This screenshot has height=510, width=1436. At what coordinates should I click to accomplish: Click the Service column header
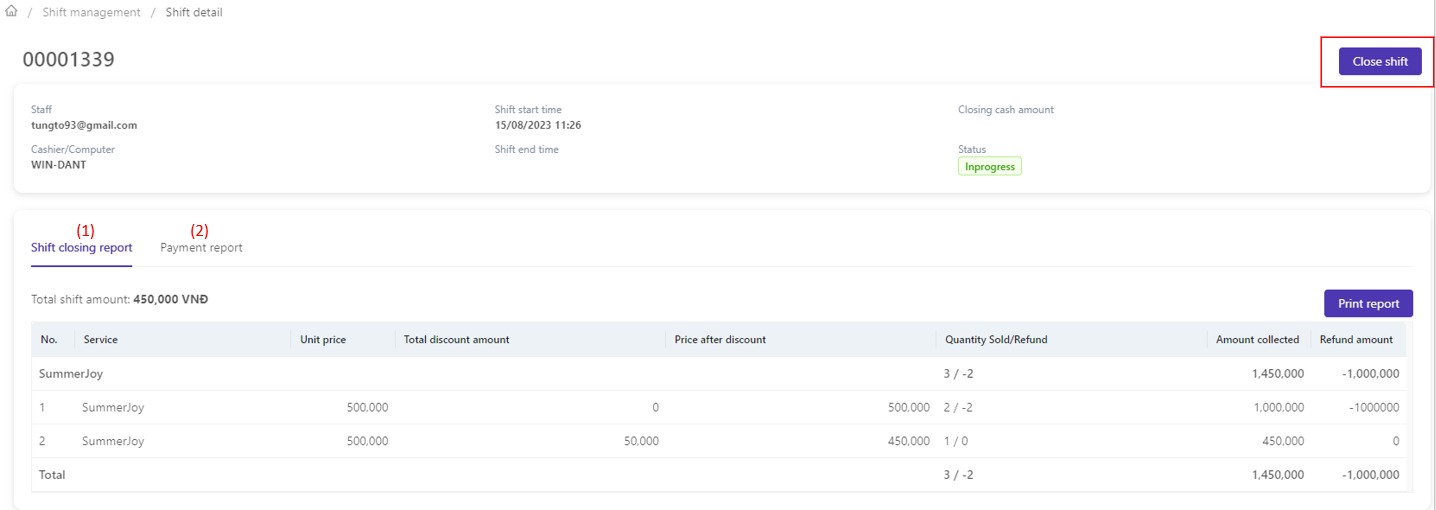101,340
